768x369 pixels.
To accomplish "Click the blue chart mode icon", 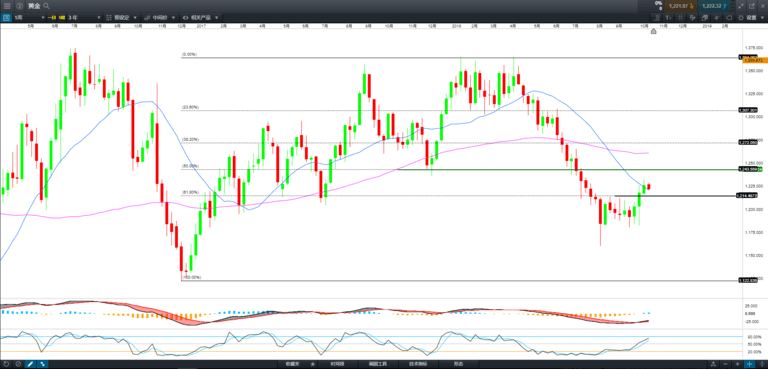I will tap(6, 18).
